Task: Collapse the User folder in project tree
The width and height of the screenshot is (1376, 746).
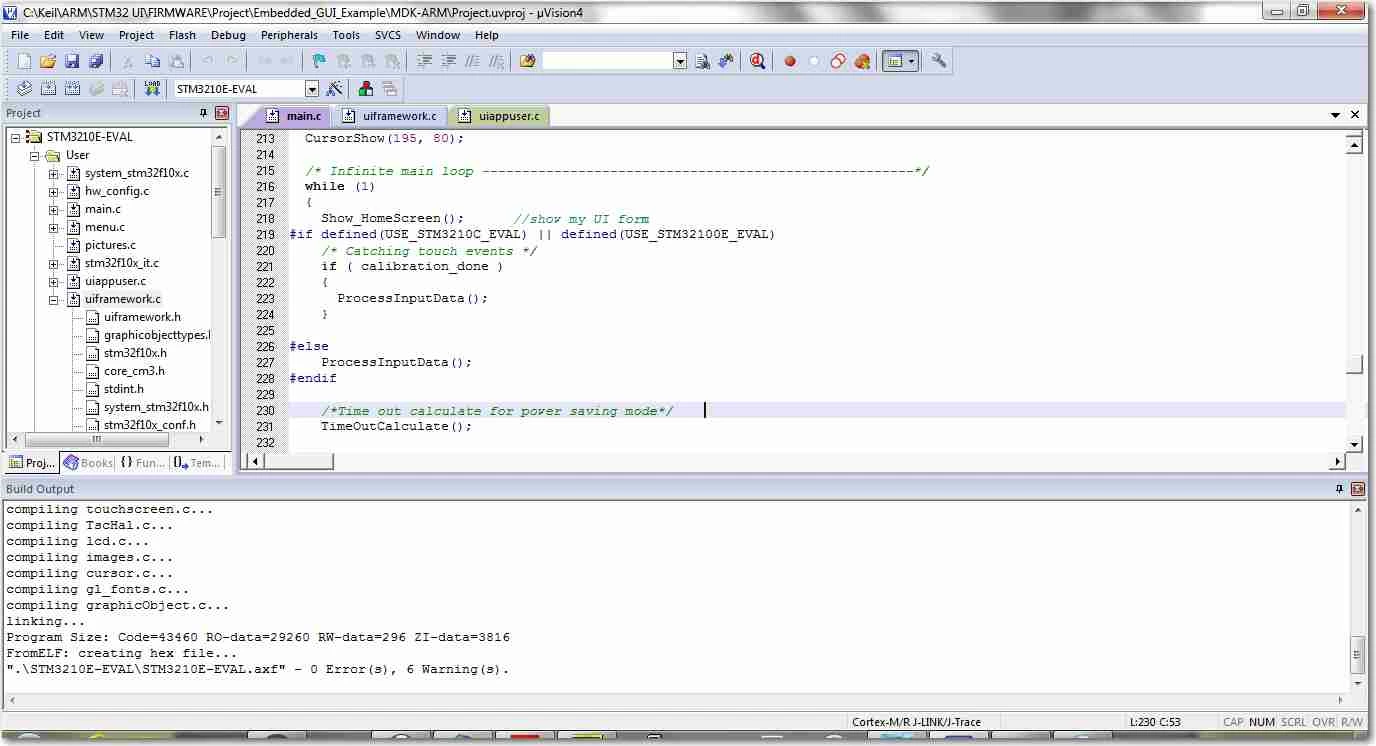Action: point(35,155)
